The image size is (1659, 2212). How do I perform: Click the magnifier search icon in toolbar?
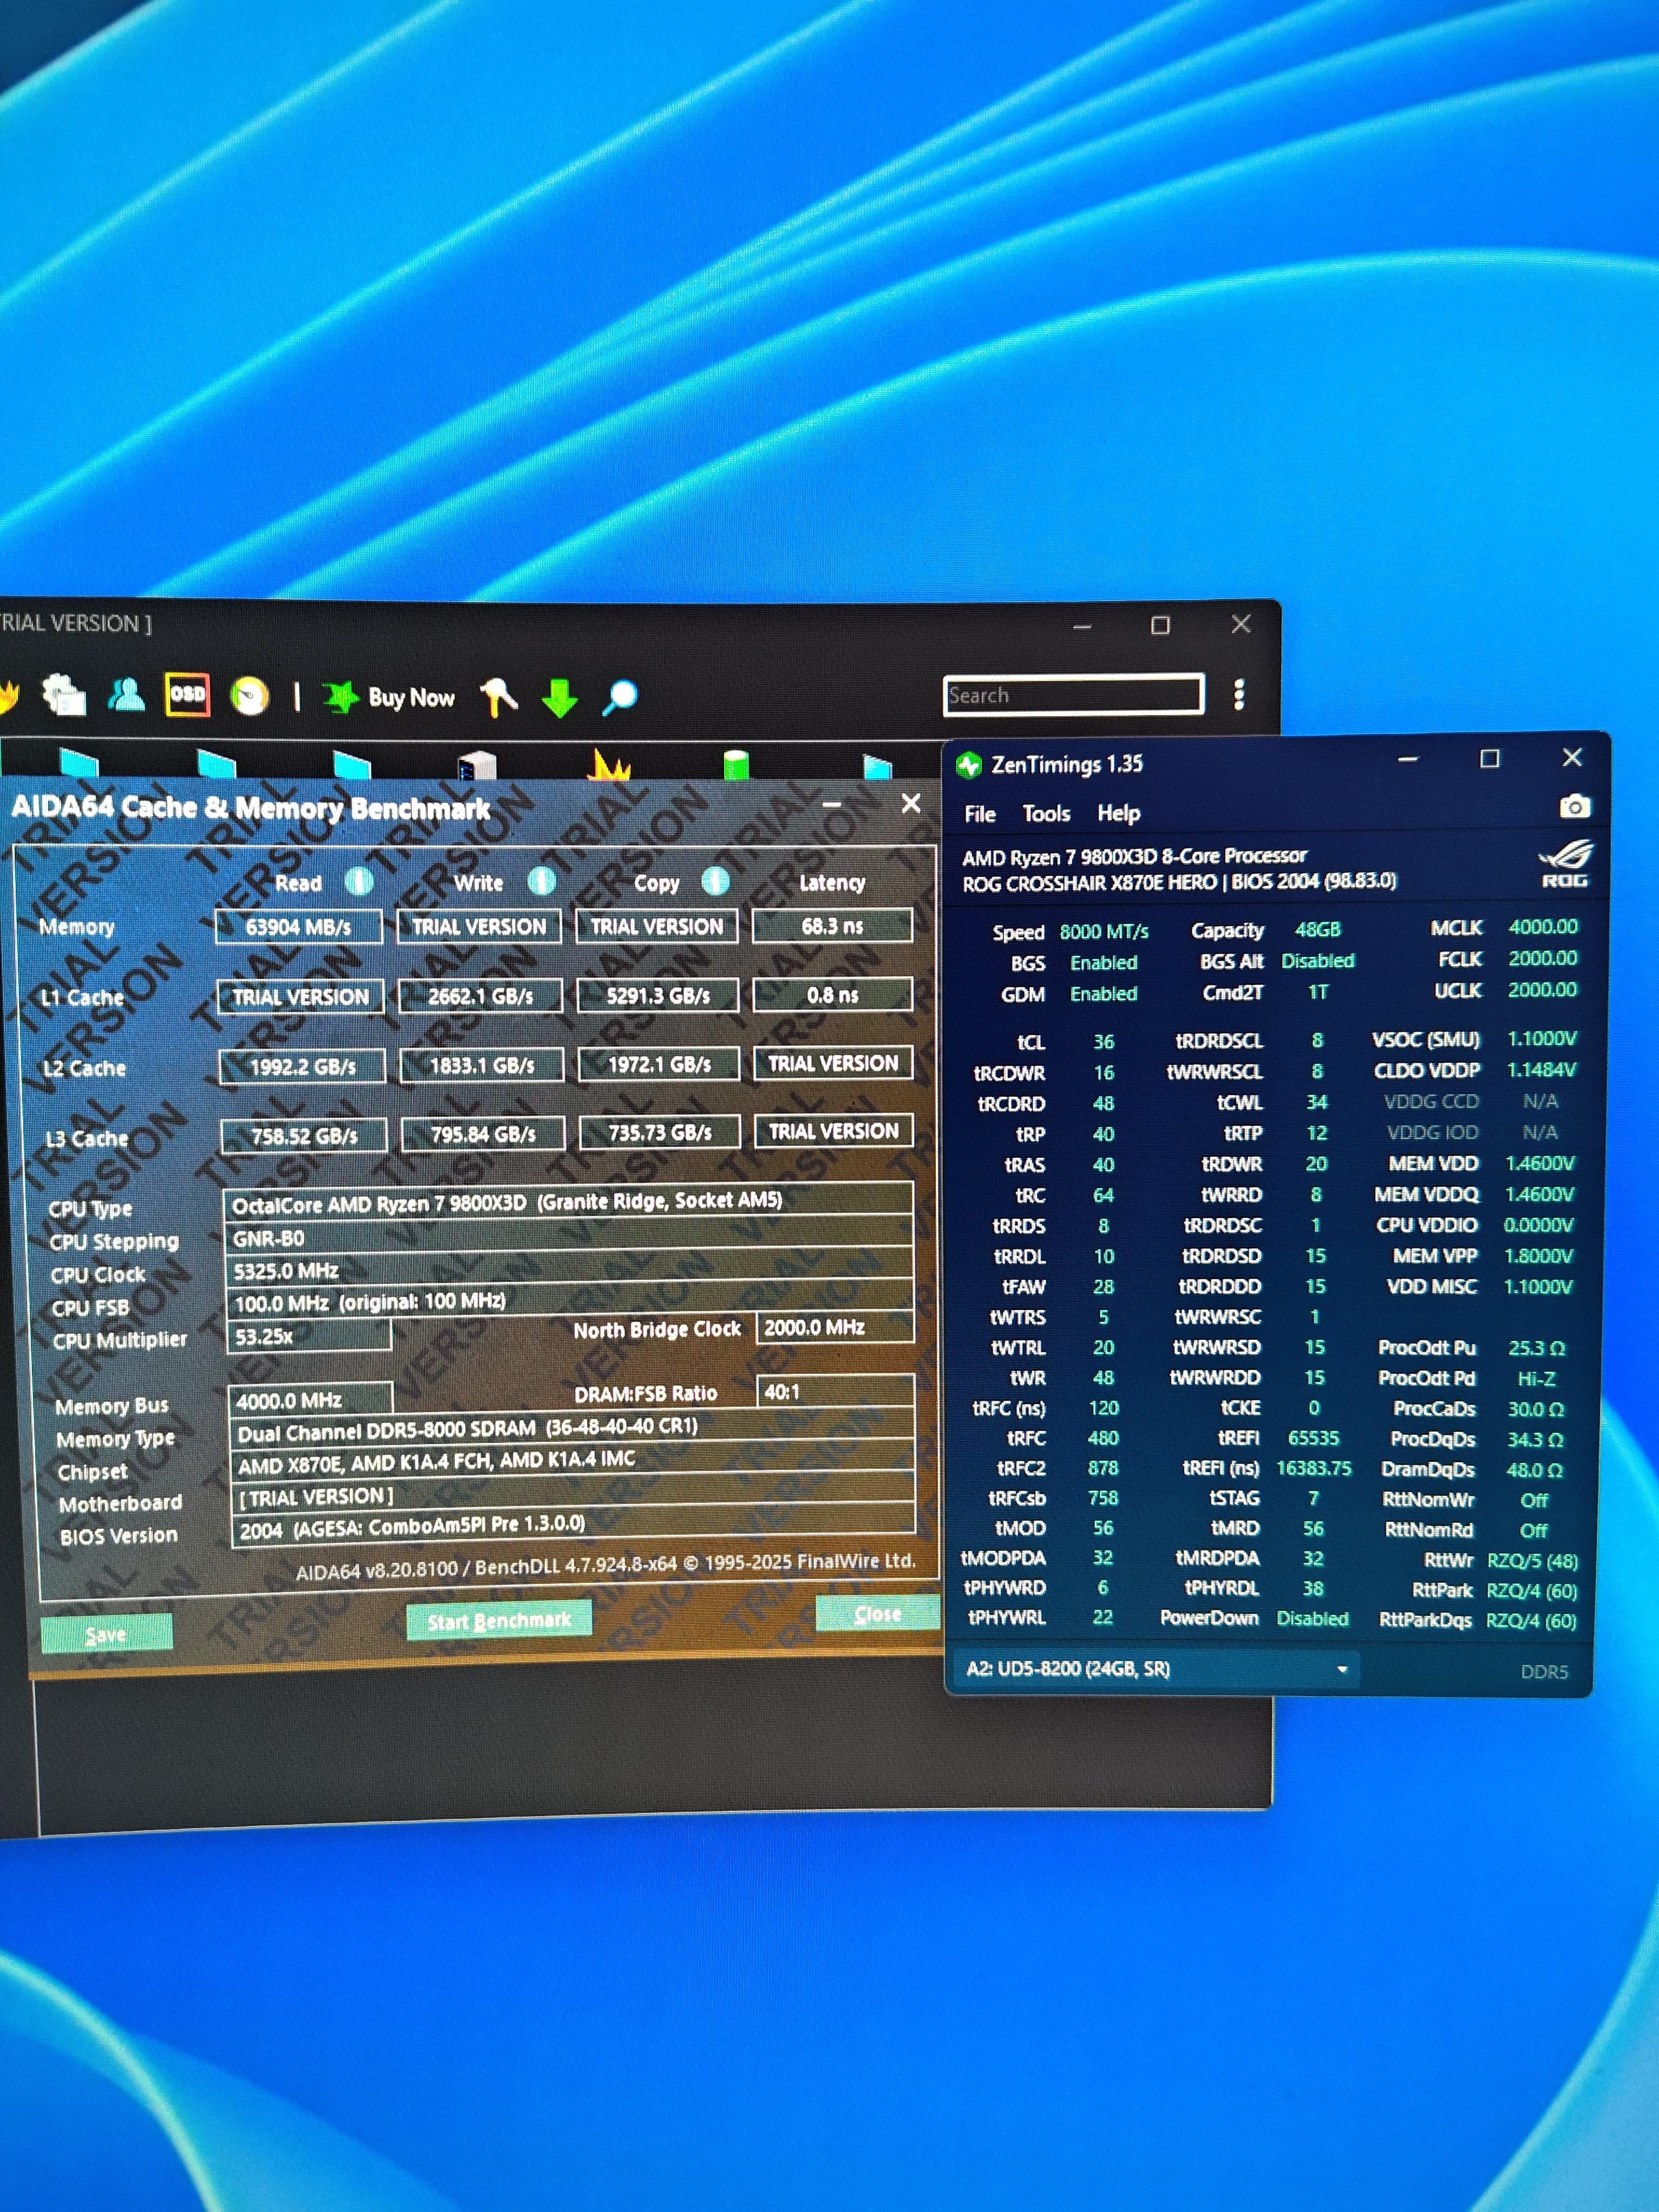click(x=620, y=696)
